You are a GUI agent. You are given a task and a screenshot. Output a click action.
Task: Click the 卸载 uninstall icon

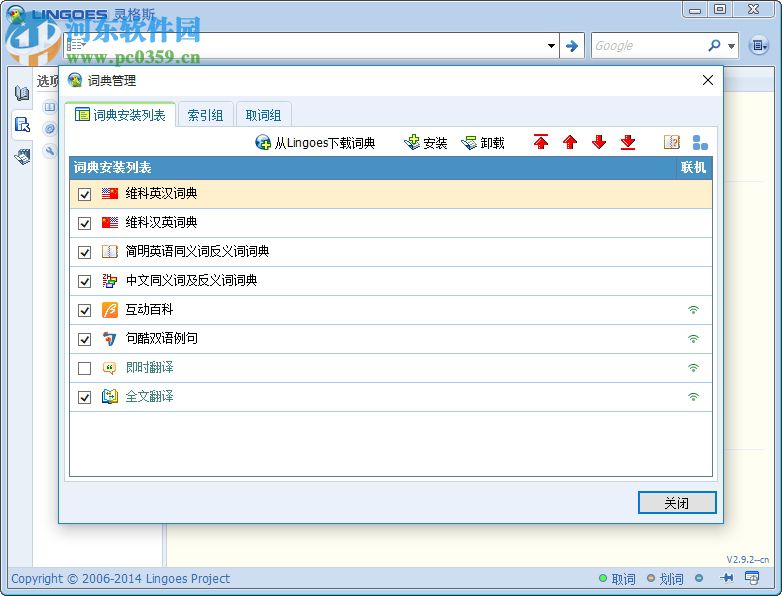[469, 143]
